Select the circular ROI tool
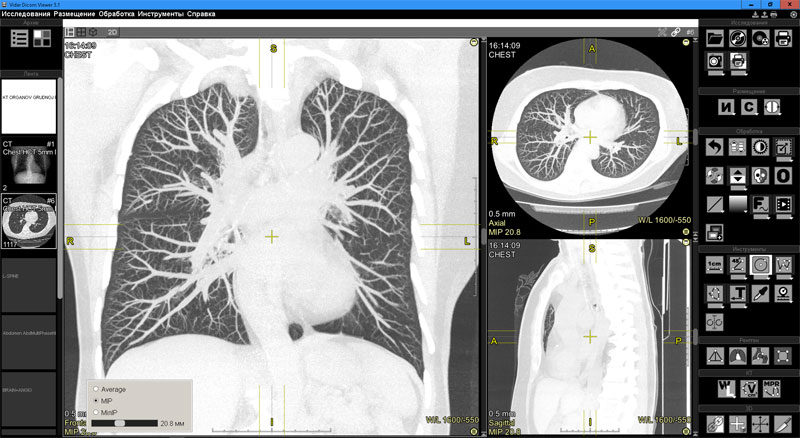Image resolution: width=800 pixels, height=438 pixels. (x=760, y=265)
